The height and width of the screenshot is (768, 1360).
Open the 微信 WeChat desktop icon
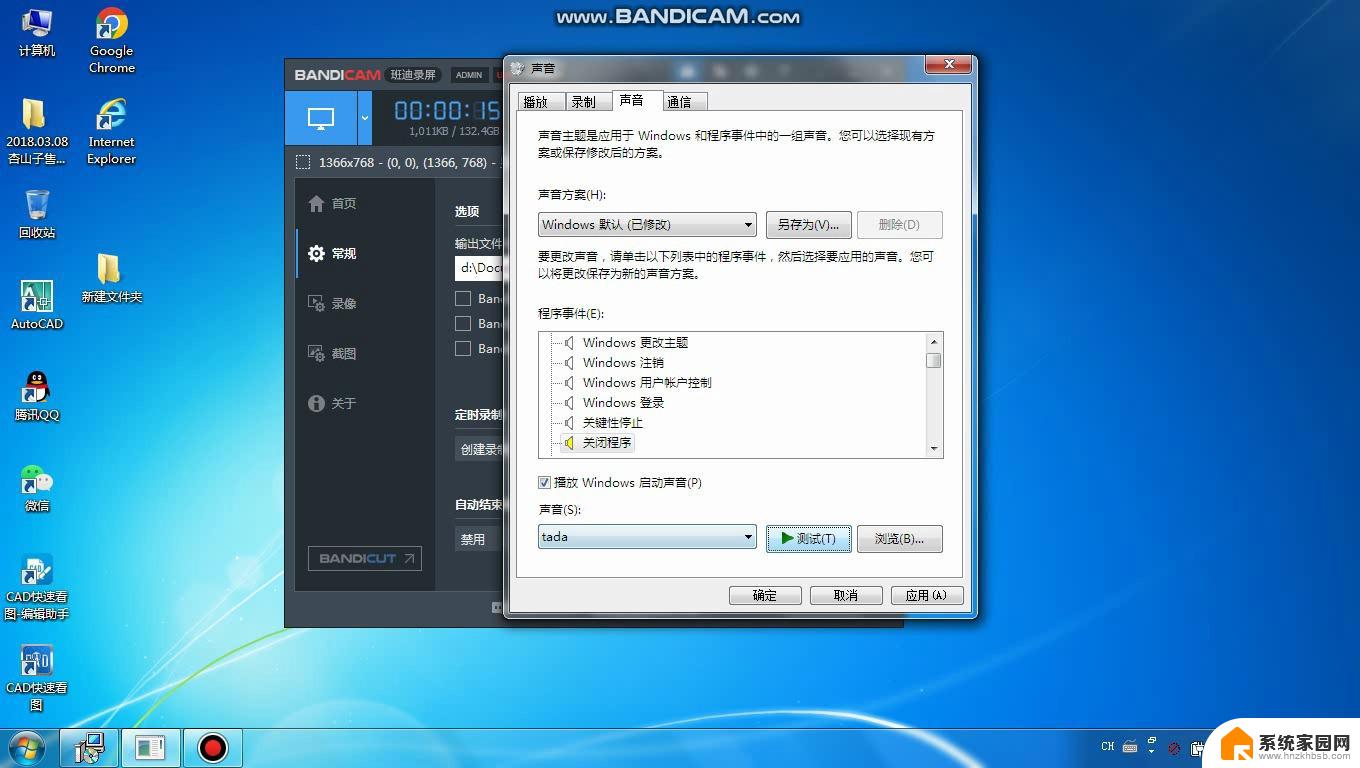point(37,488)
